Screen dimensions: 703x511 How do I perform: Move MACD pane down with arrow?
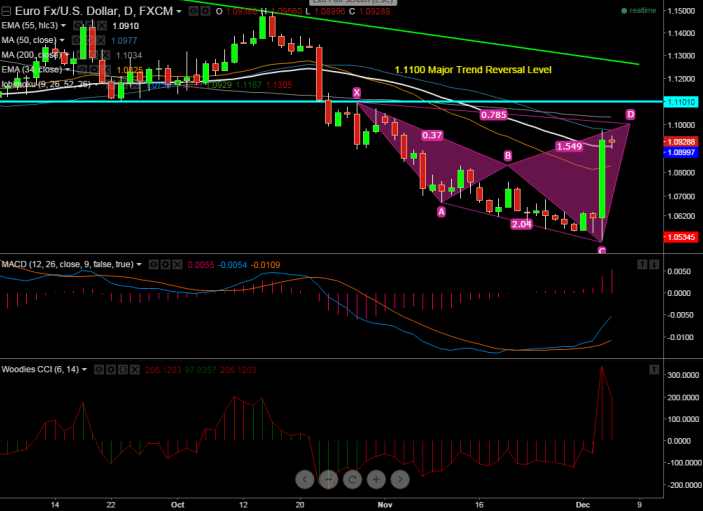[654, 264]
